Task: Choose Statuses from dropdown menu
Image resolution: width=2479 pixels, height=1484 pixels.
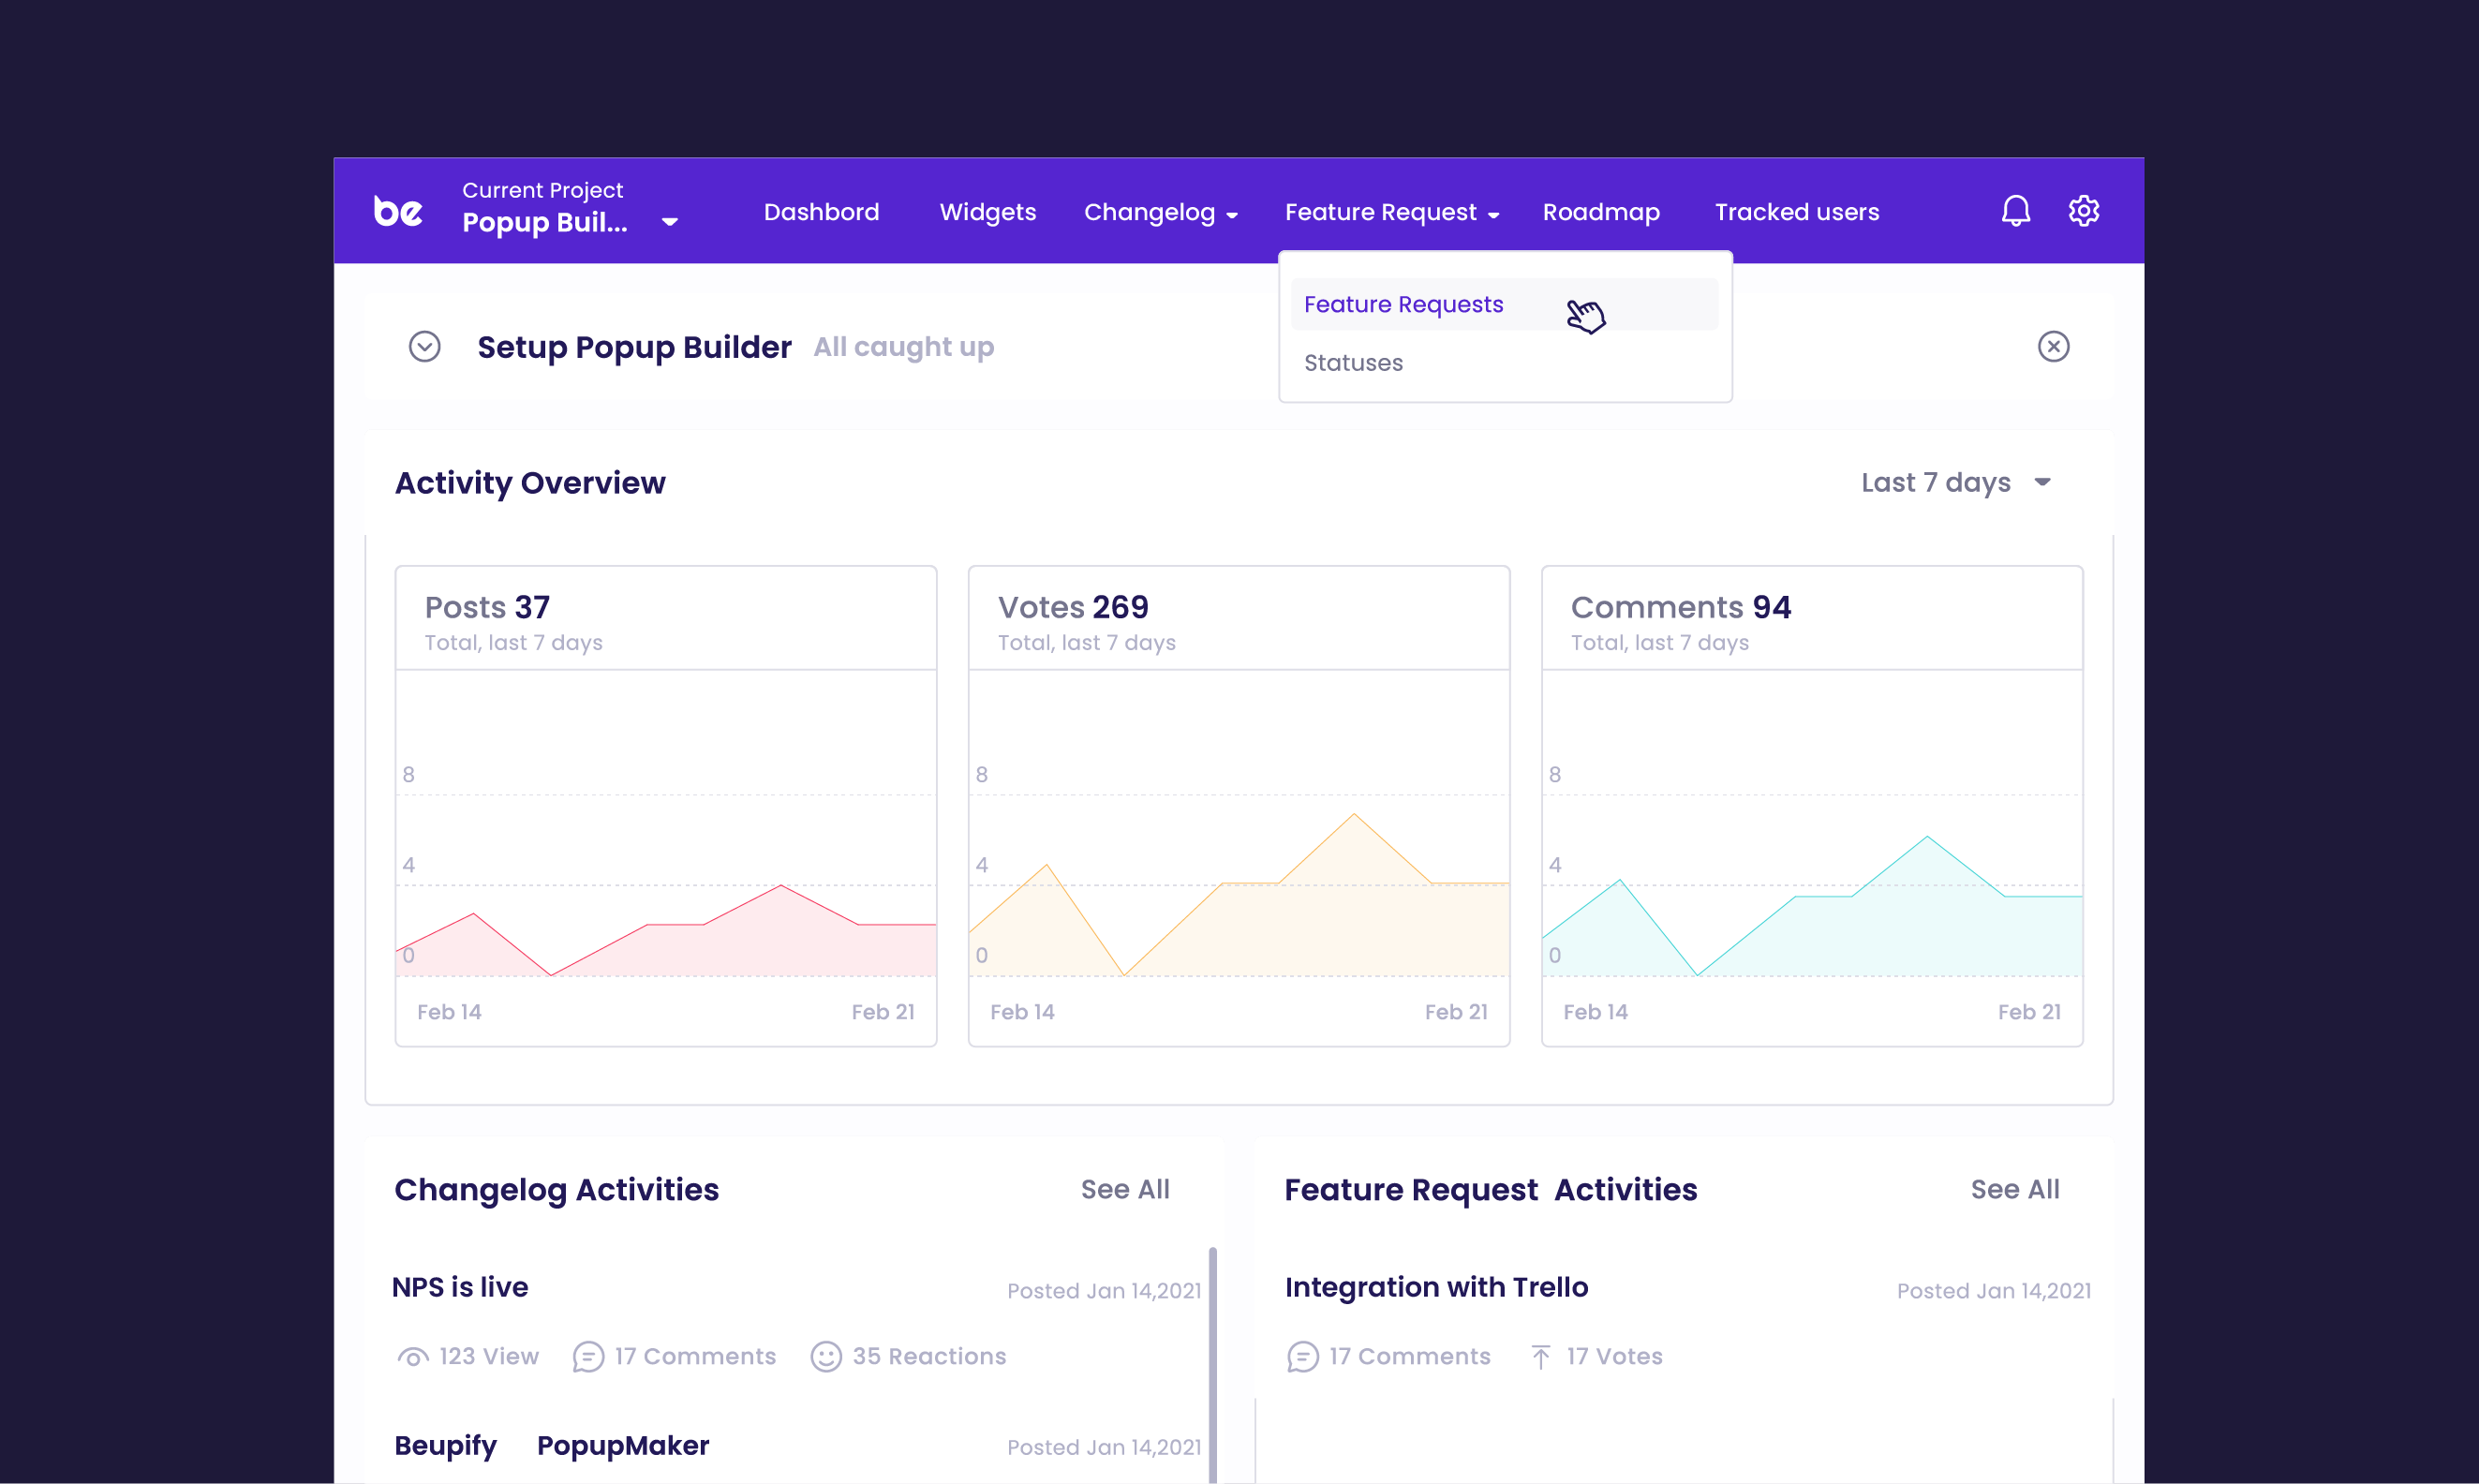Action: tap(1353, 363)
